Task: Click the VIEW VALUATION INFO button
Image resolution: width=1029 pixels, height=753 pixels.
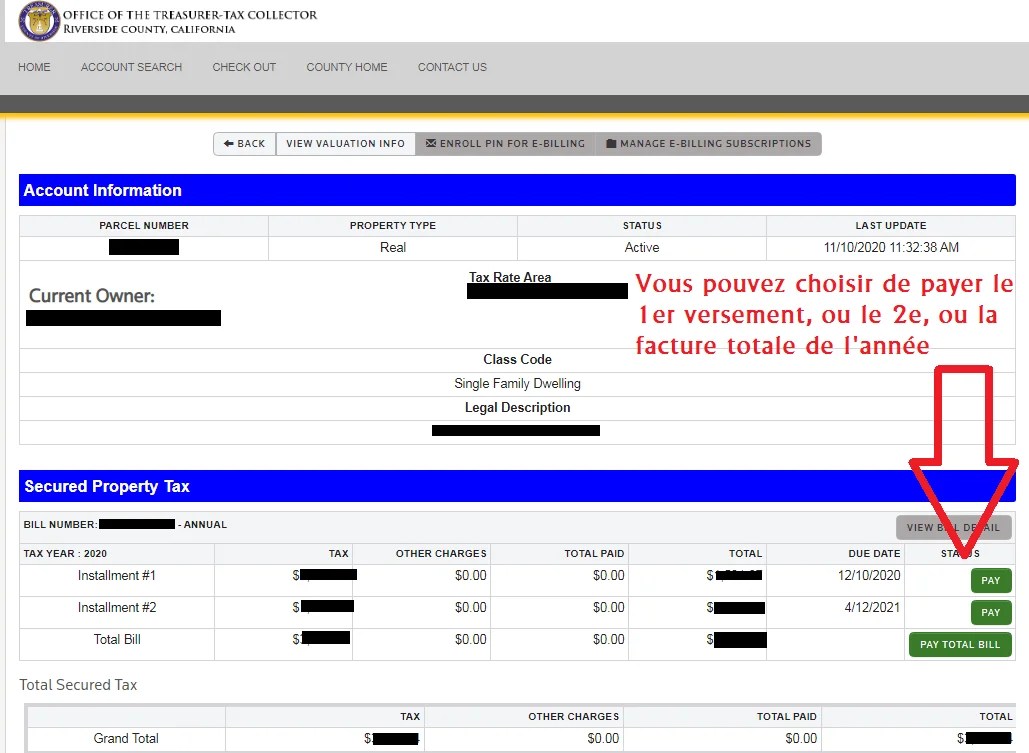Action: (x=345, y=143)
